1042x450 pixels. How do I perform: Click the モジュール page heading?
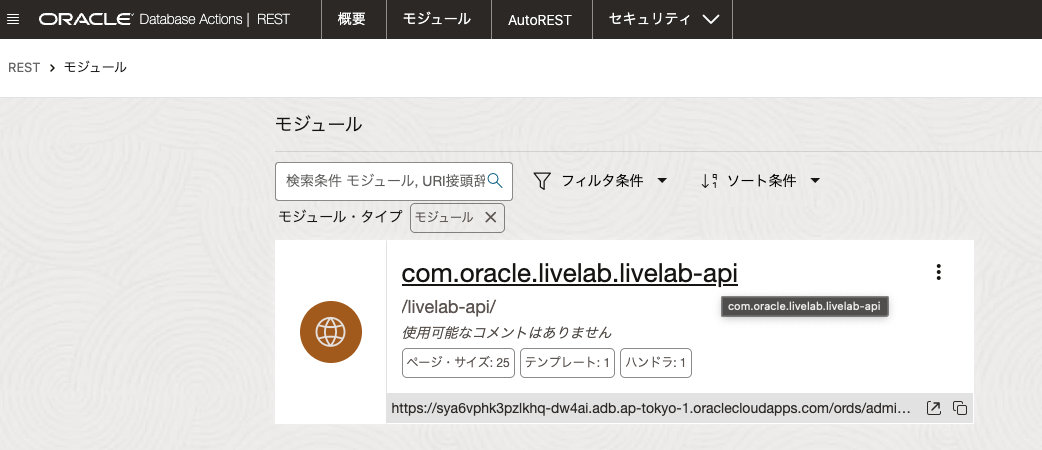tap(318, 124)
